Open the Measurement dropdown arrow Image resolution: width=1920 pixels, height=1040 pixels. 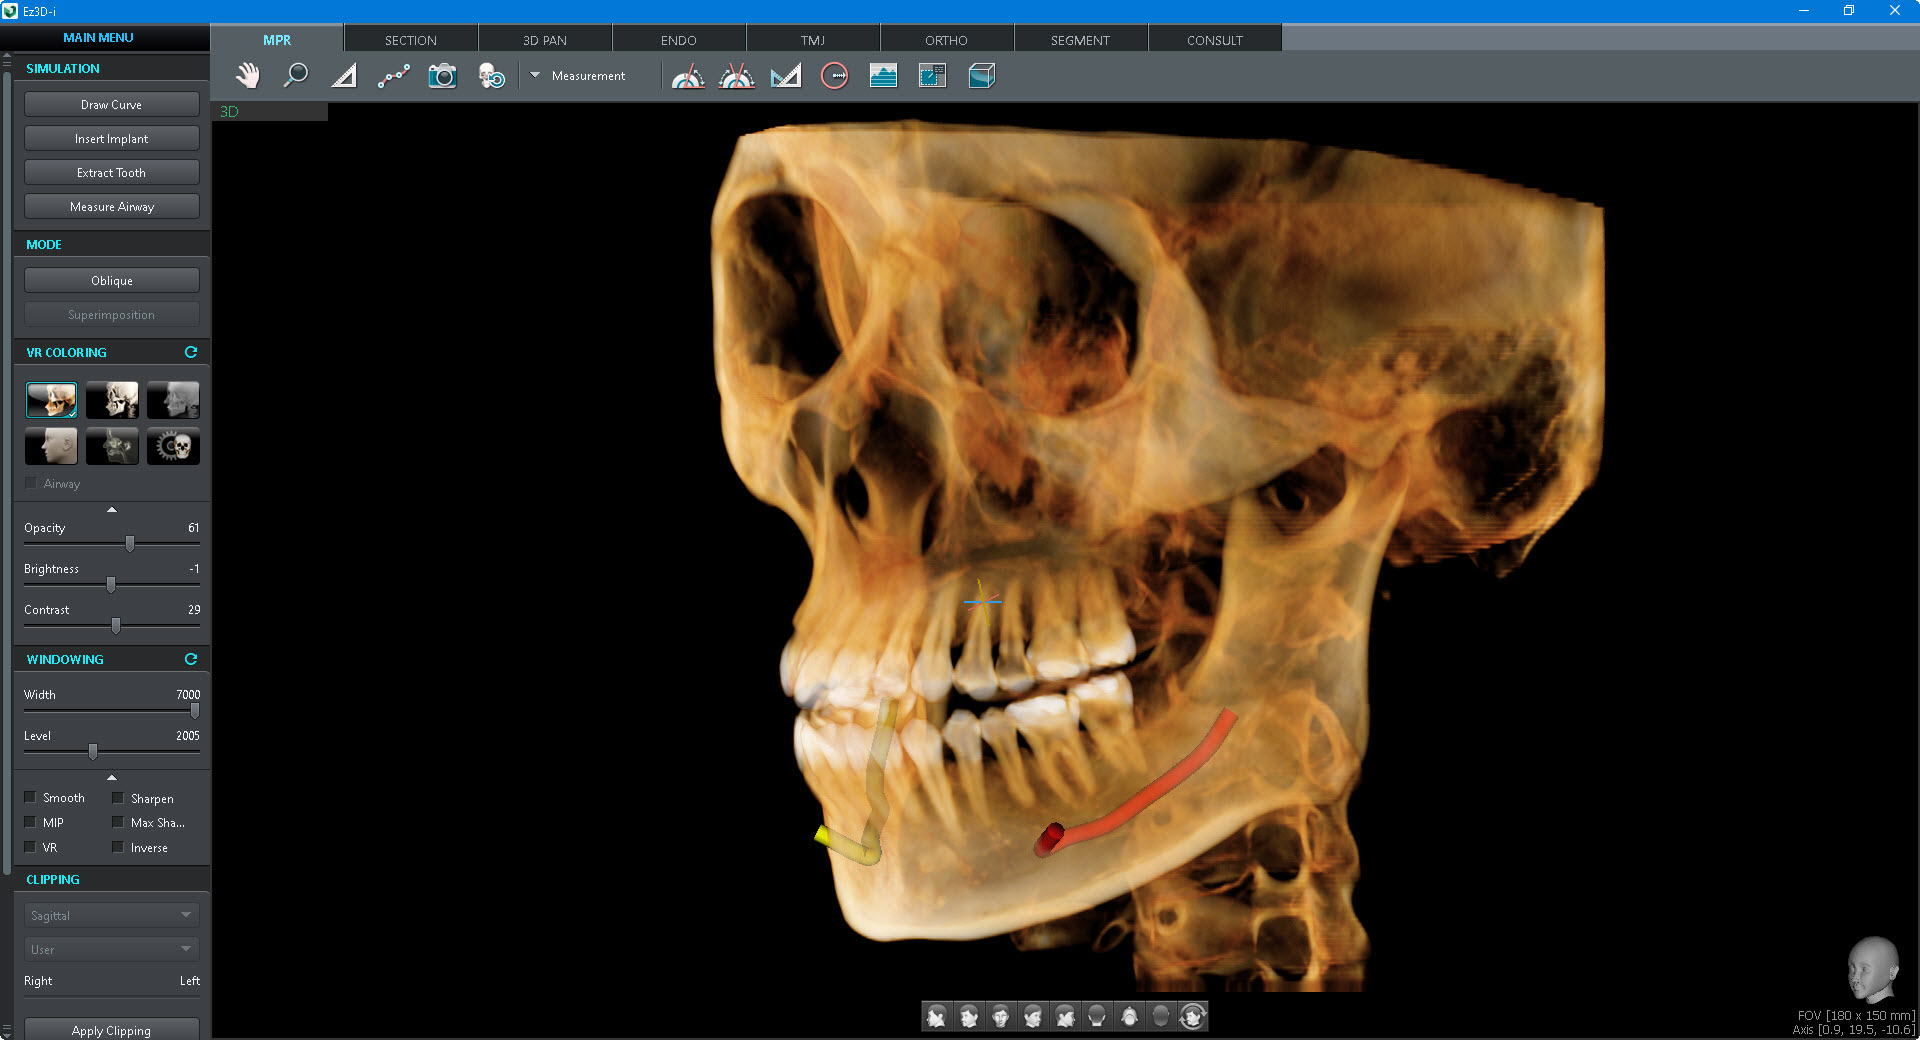[x=535, y=75]
